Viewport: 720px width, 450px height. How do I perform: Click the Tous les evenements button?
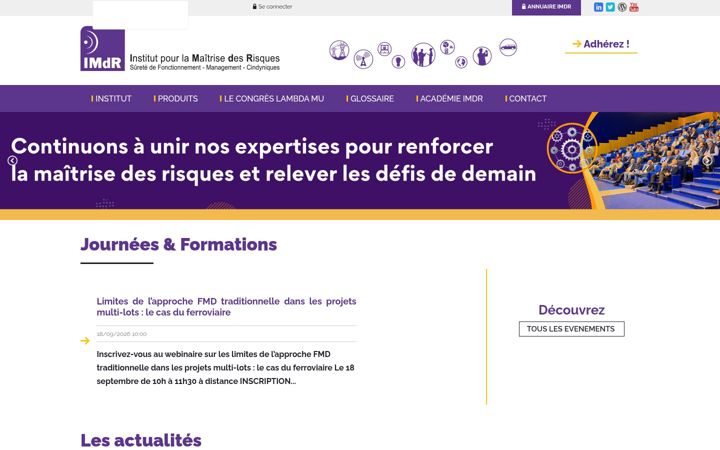572,329
